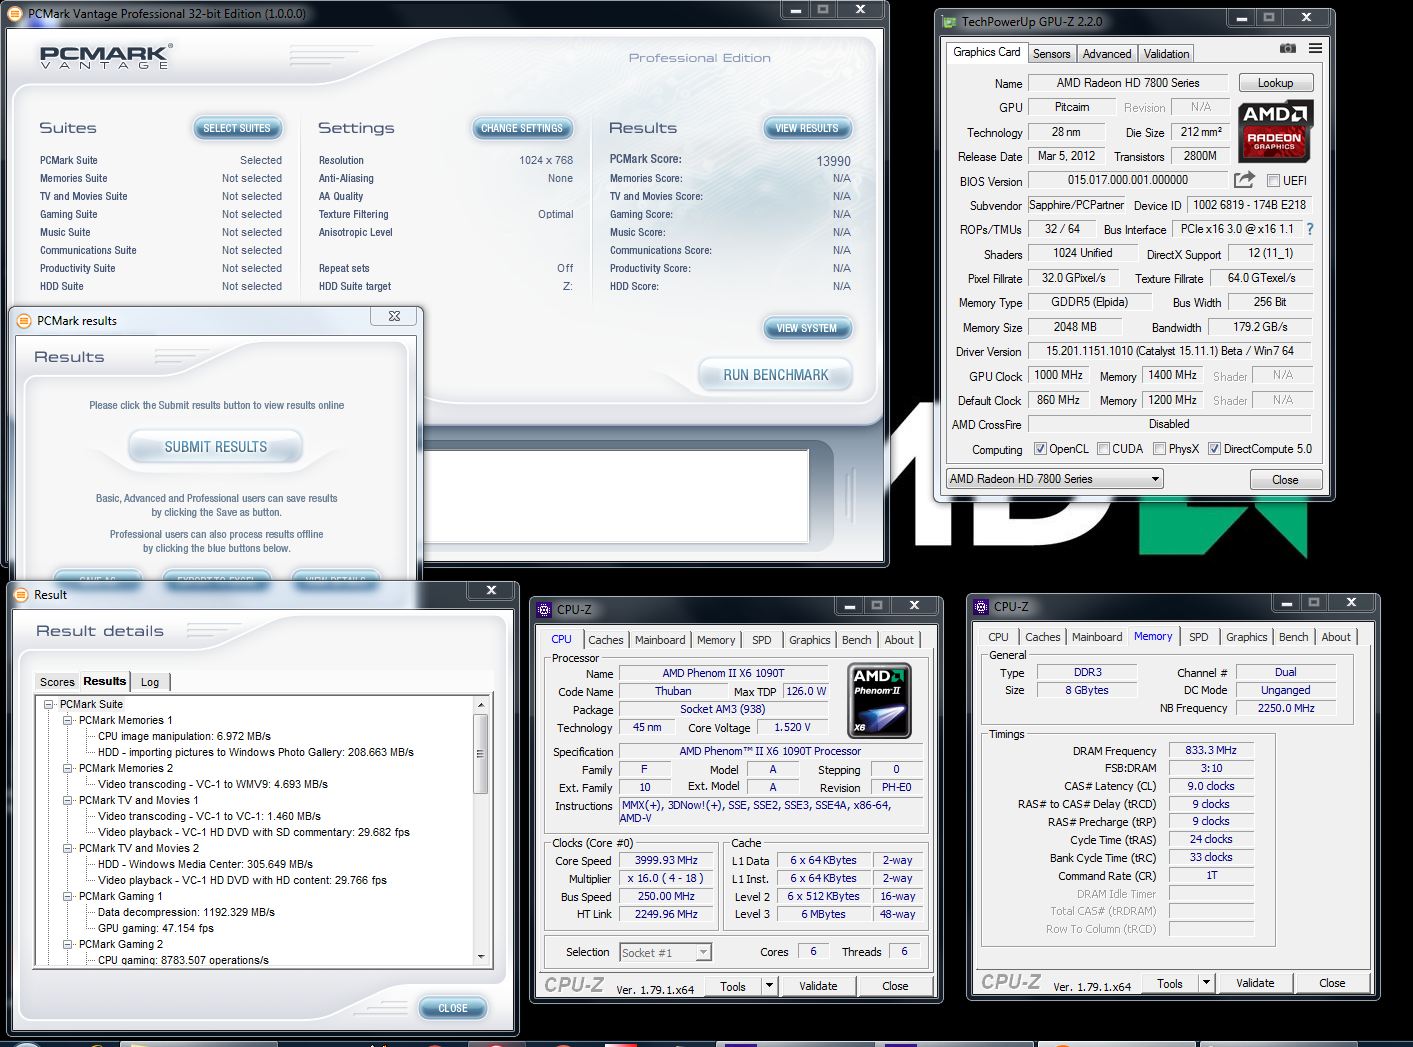Toggle the OpenCL checkbox
The width and height of the screenshot is (1413, 1047).
coord(1040,449)
